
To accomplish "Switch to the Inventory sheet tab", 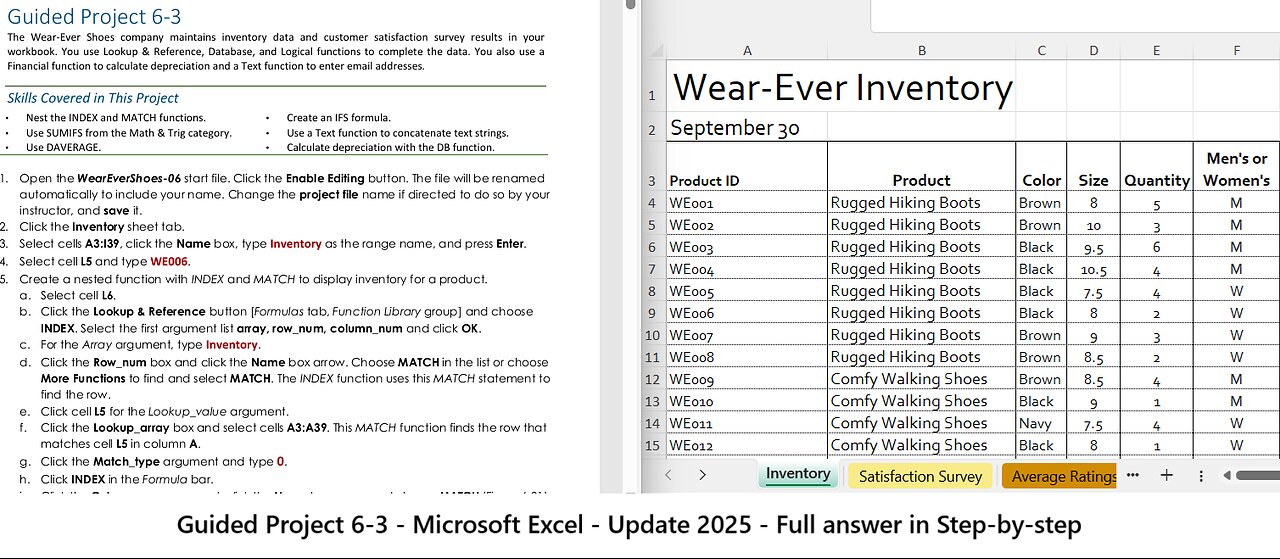I will coord(798,474).
